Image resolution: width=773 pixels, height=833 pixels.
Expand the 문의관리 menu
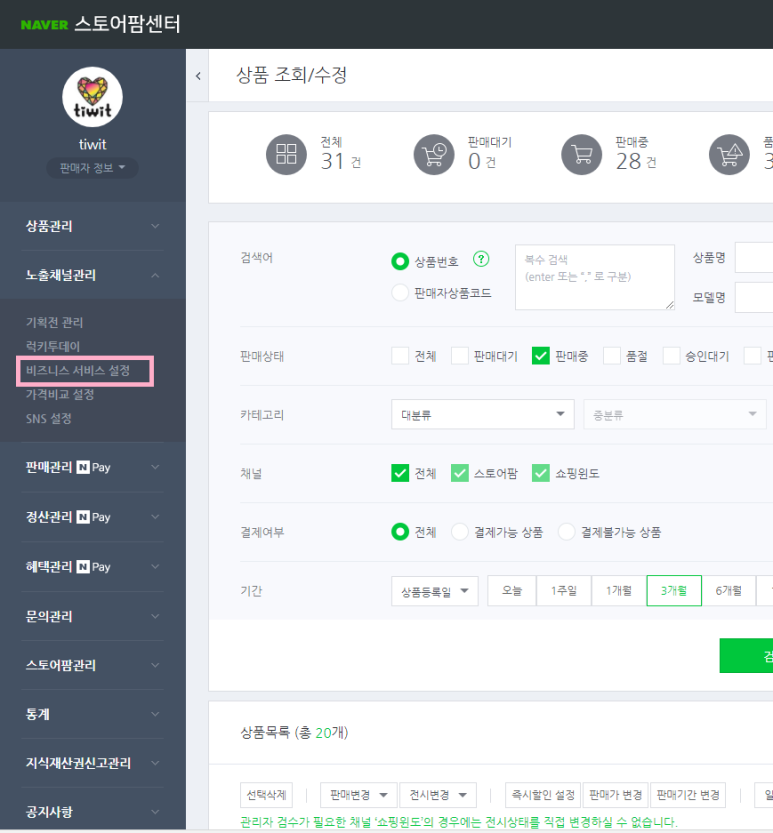[92, 616]
